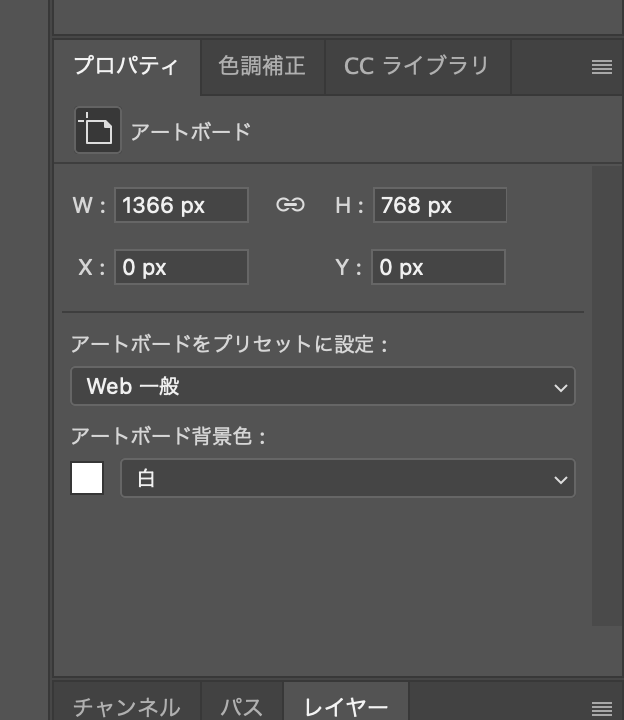Image resolution: width=624 pixels, height=720 pixels.
Task: Toggle the link between width and height
Action: click(x=290, y=206)
